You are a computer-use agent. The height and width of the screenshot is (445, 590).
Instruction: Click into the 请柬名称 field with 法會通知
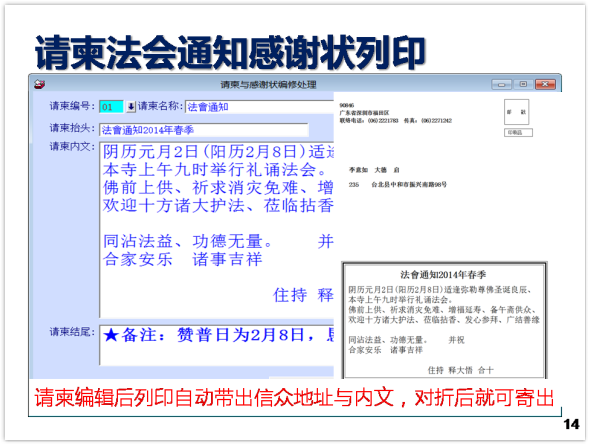pyautogui.click(x=259, y=107)
